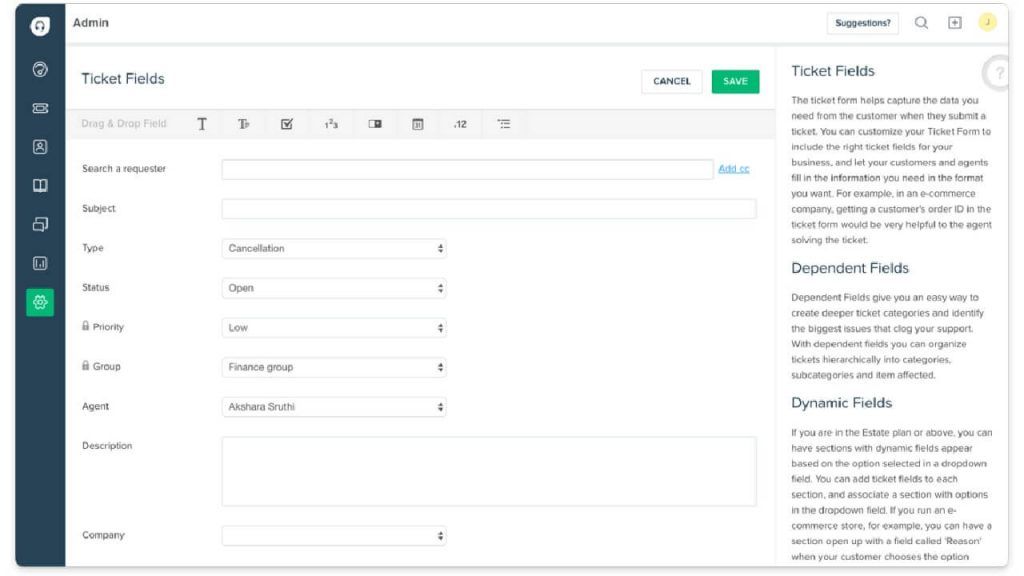Pick the number field icon
This screenshot has height=576, width=1024.
click(331, 124)
